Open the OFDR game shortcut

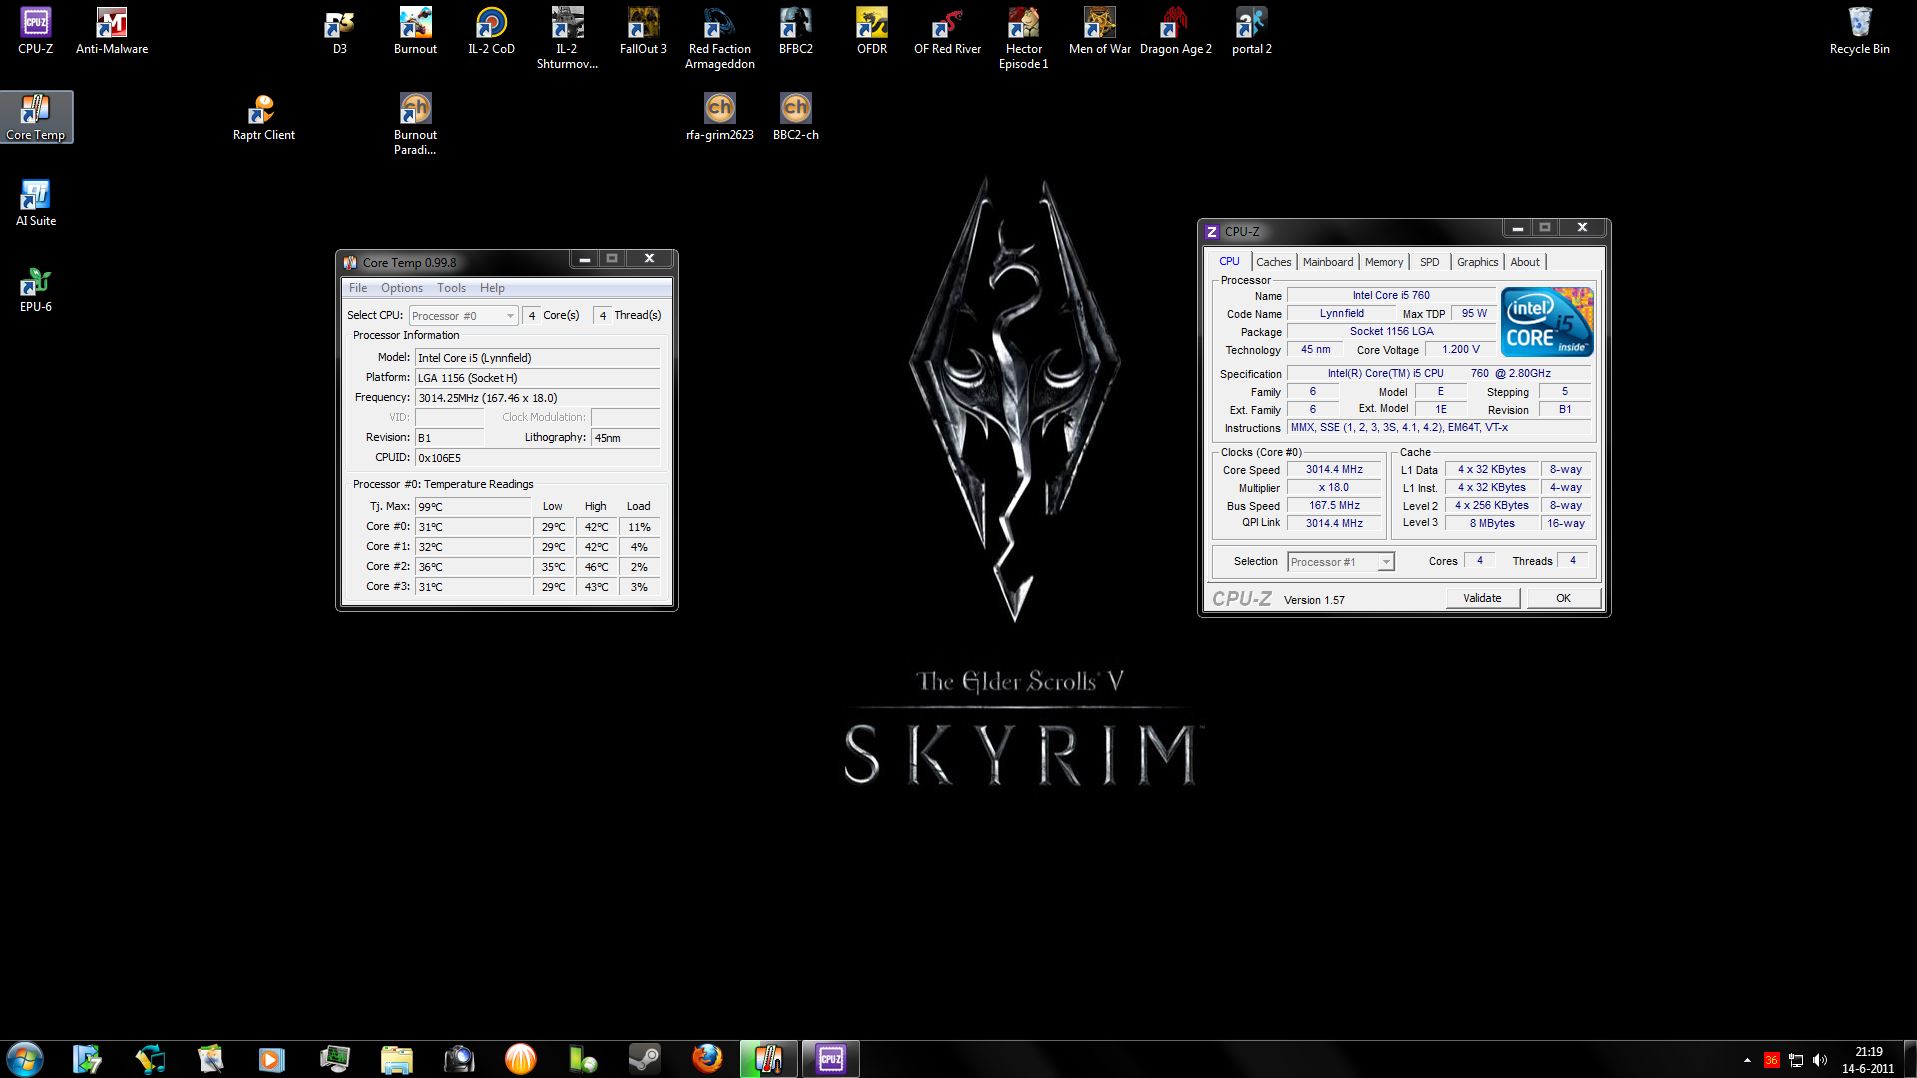tap(871, 31)
